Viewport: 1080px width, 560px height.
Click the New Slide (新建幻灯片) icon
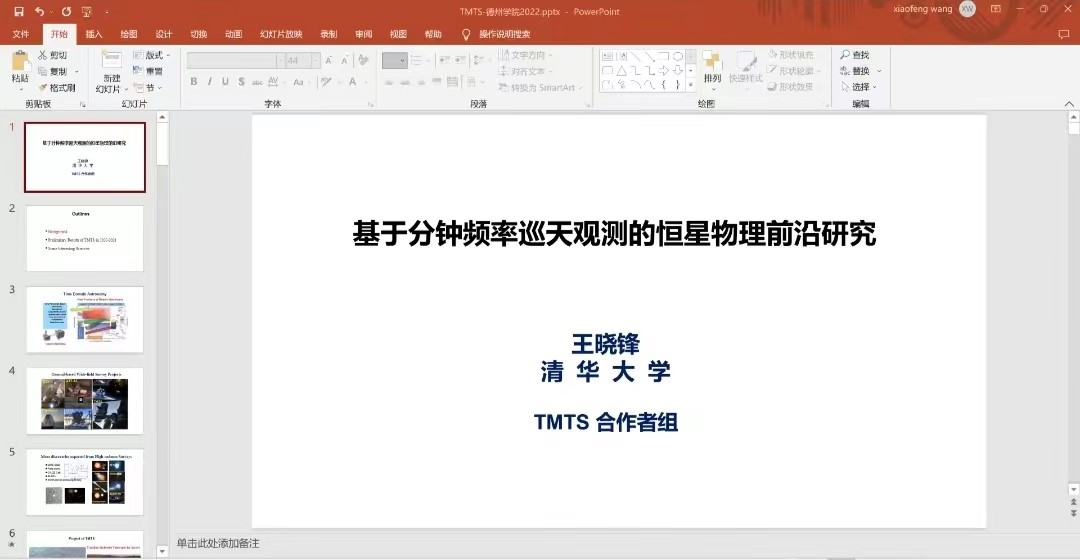(x=110, y=62)
